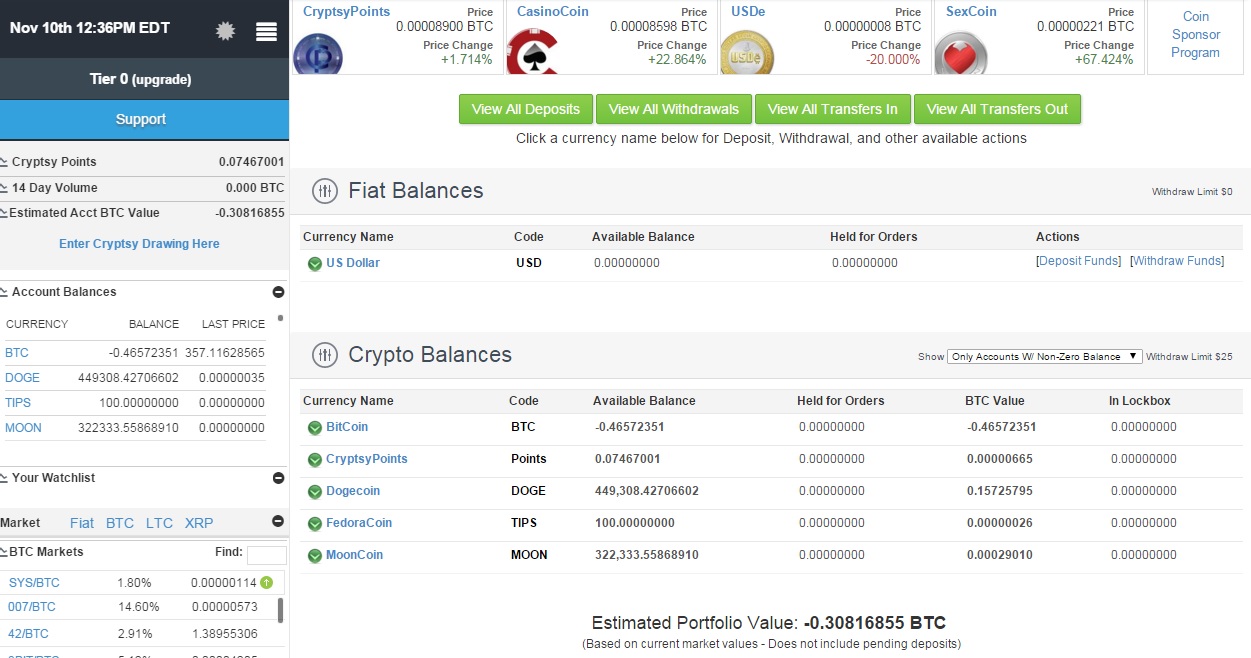The height and width of the screenshot is (658, 1251).
Task: Open FedoraCoin currency name link
Action: [359, 523]
